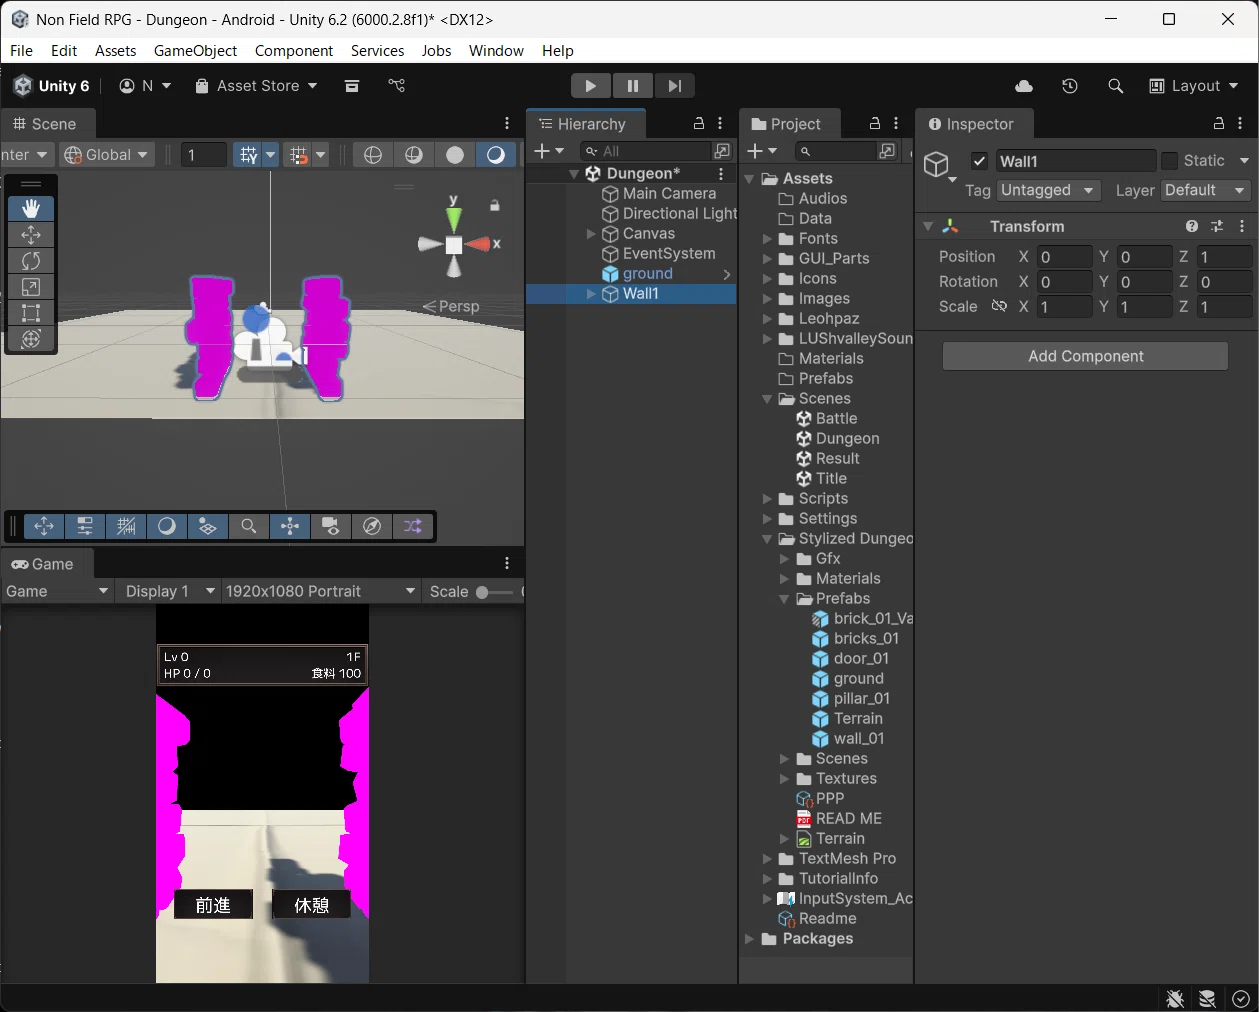Open Transform component help icon
The image size is (1259, 1012).
1192,226
